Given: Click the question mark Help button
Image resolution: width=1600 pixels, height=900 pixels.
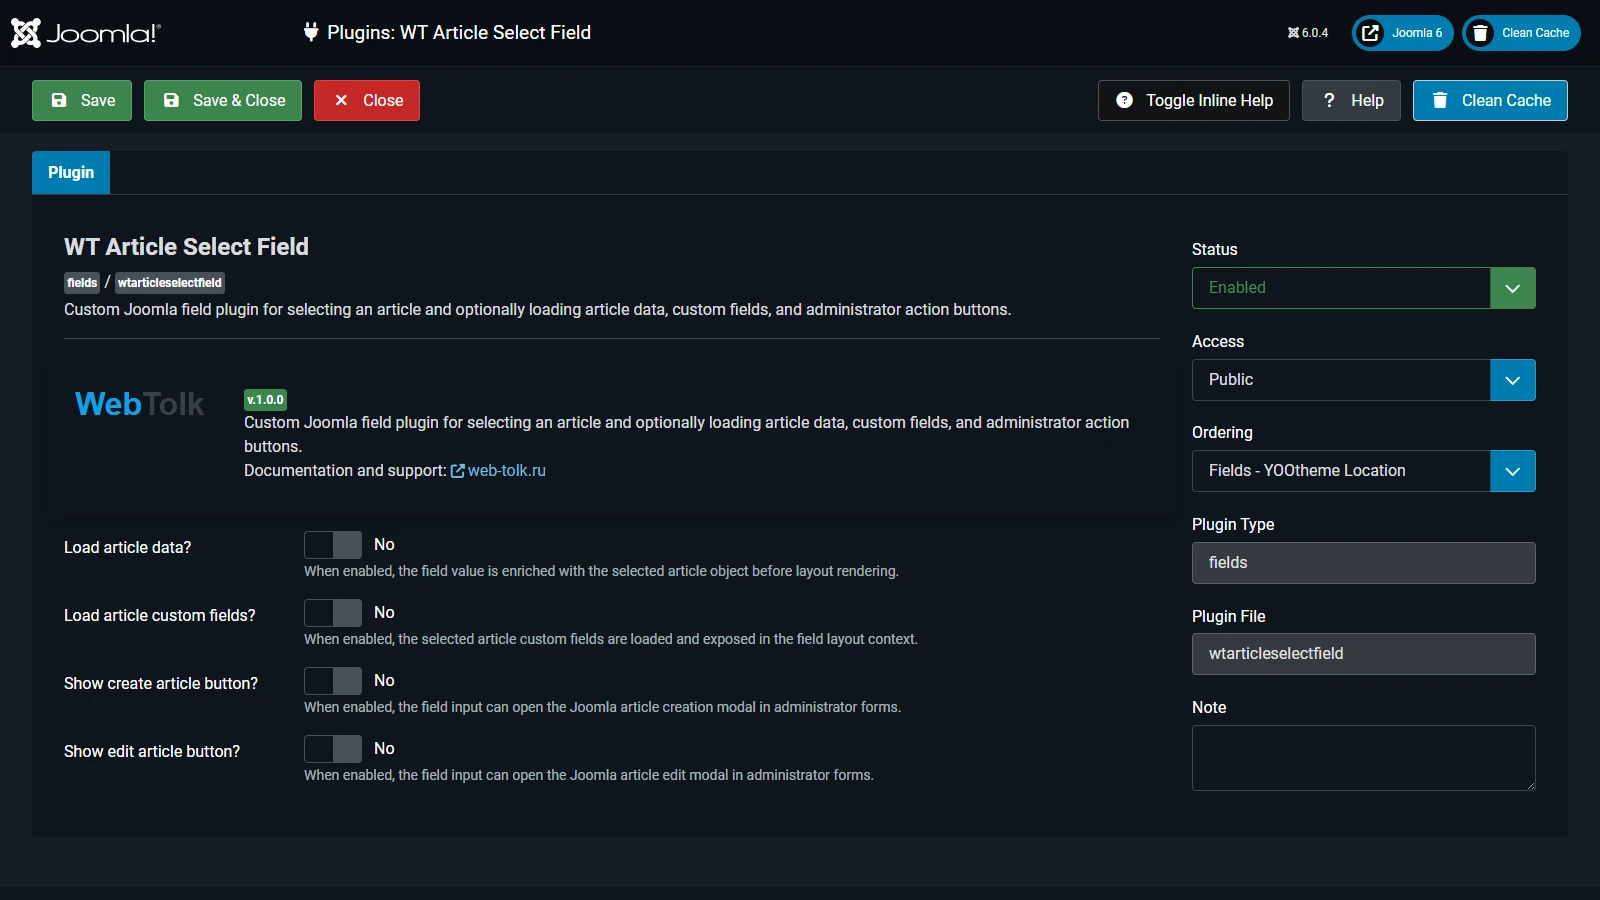Looking at the screenshot, I should pyautogui.click(x=1351, y=100).
